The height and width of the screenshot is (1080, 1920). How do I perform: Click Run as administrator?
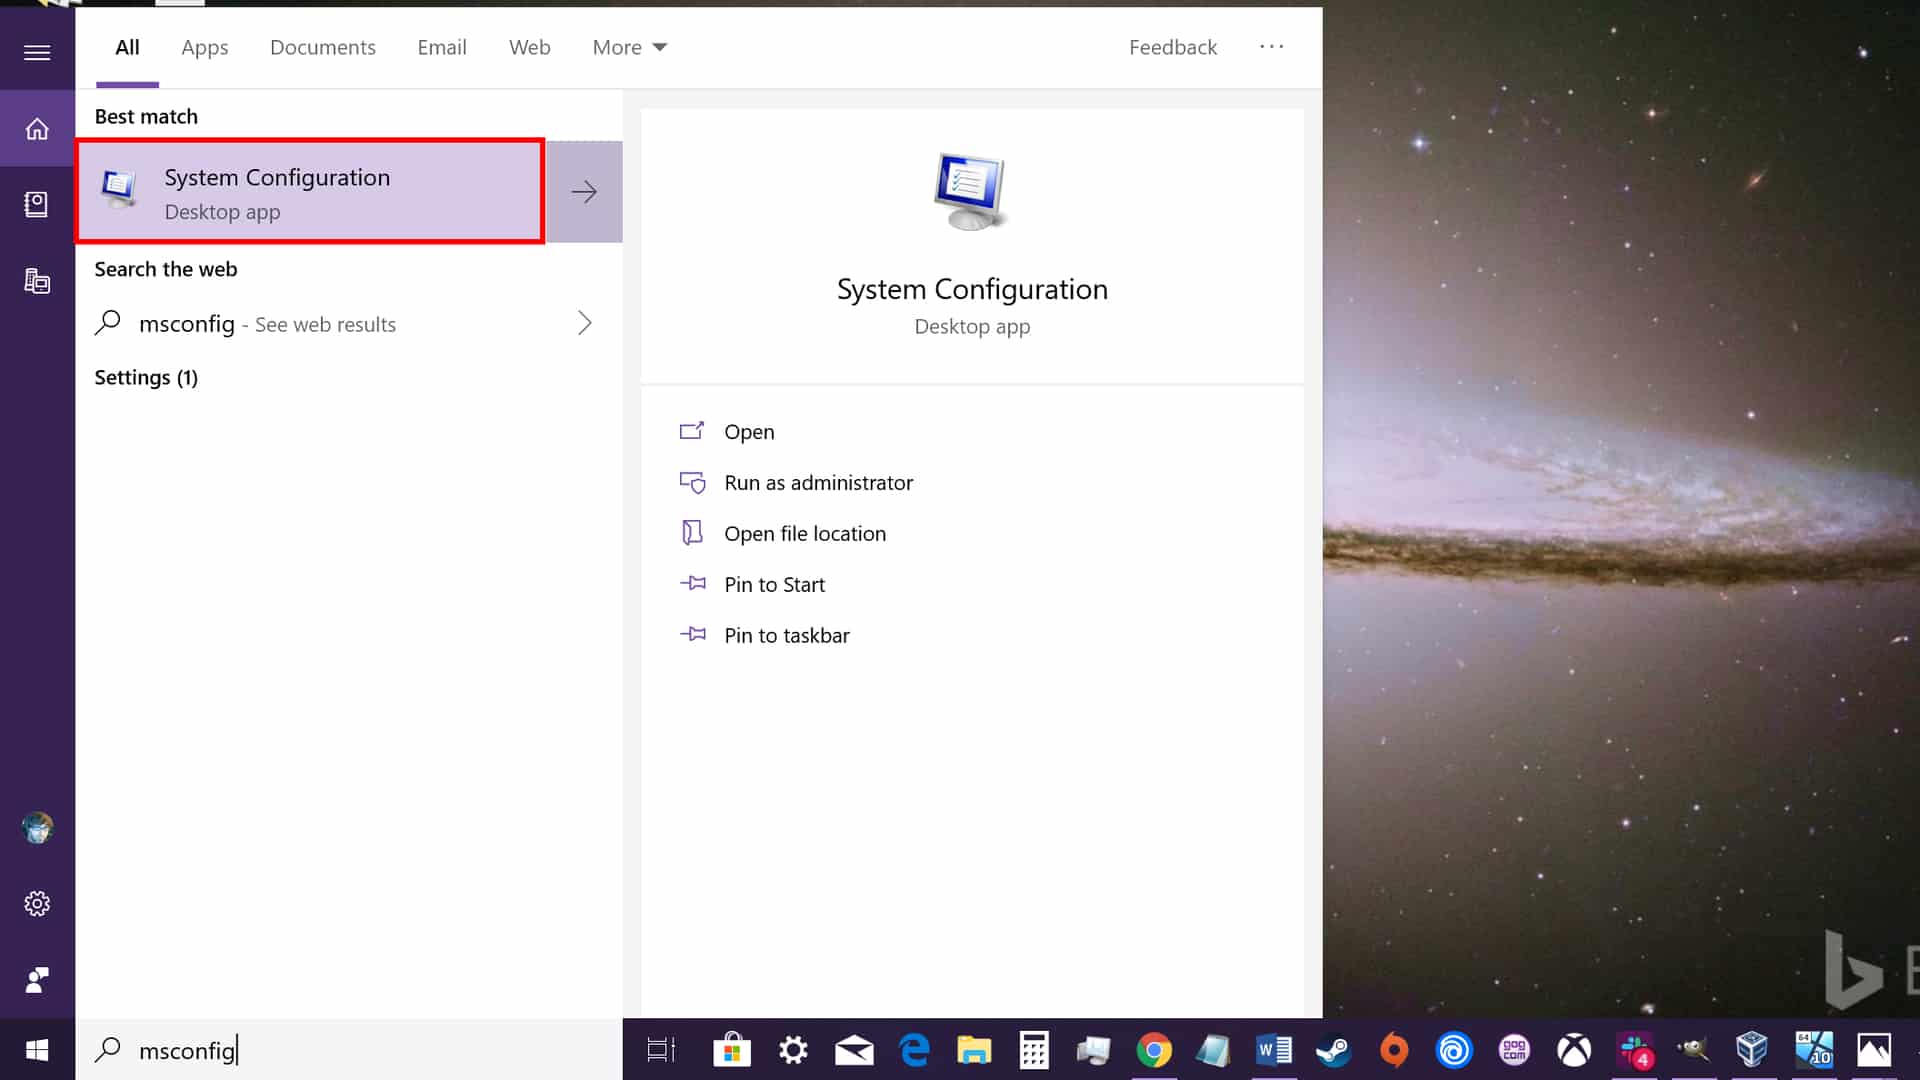coord(818,483)
